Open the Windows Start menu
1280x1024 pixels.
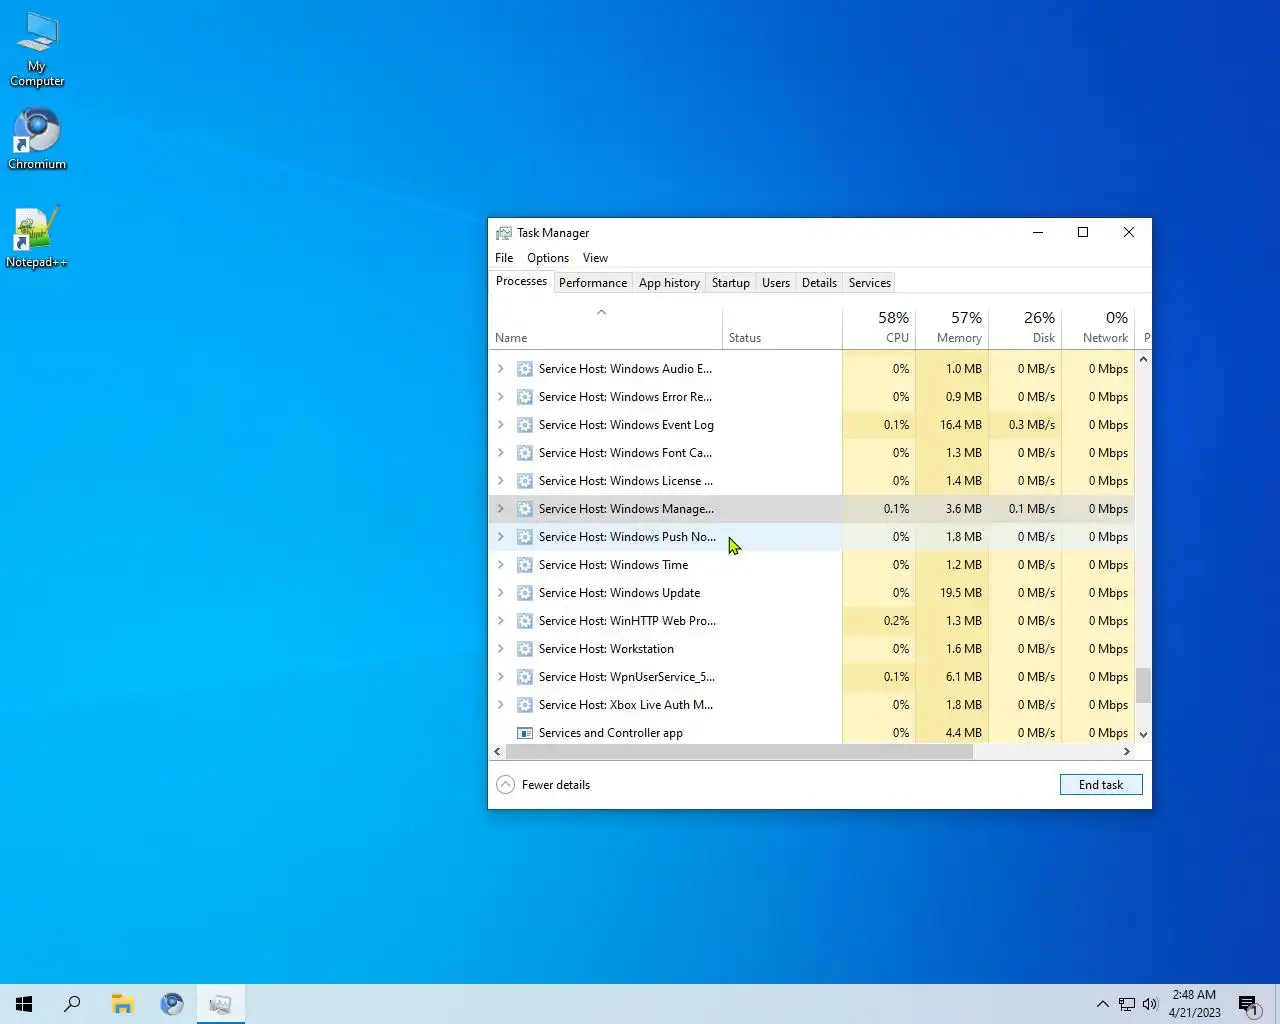pos(24,1004)
